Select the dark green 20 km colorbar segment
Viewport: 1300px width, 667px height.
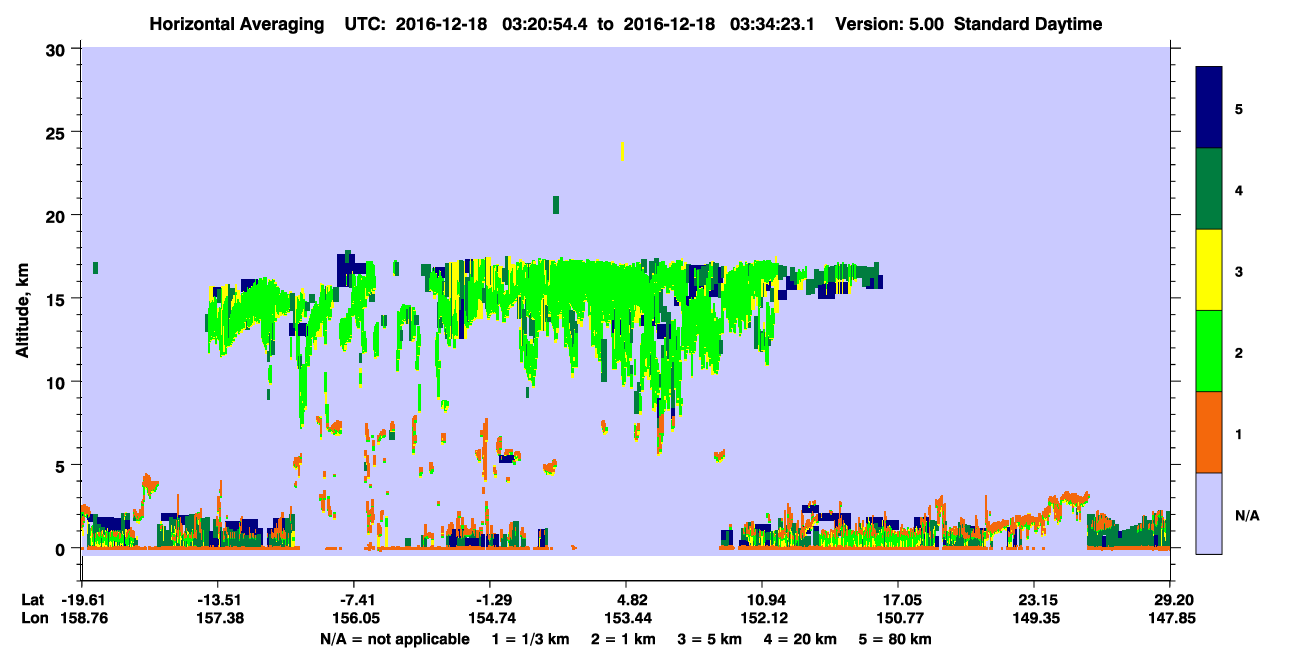click(1209, 189)
